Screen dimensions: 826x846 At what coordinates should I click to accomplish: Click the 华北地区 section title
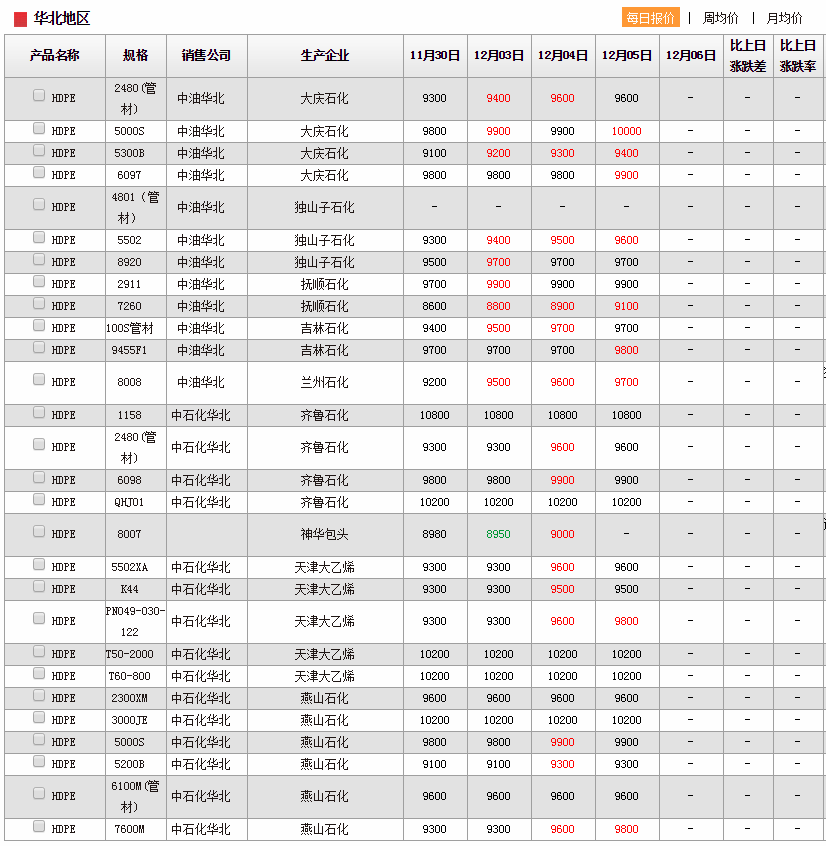point(62,18)
